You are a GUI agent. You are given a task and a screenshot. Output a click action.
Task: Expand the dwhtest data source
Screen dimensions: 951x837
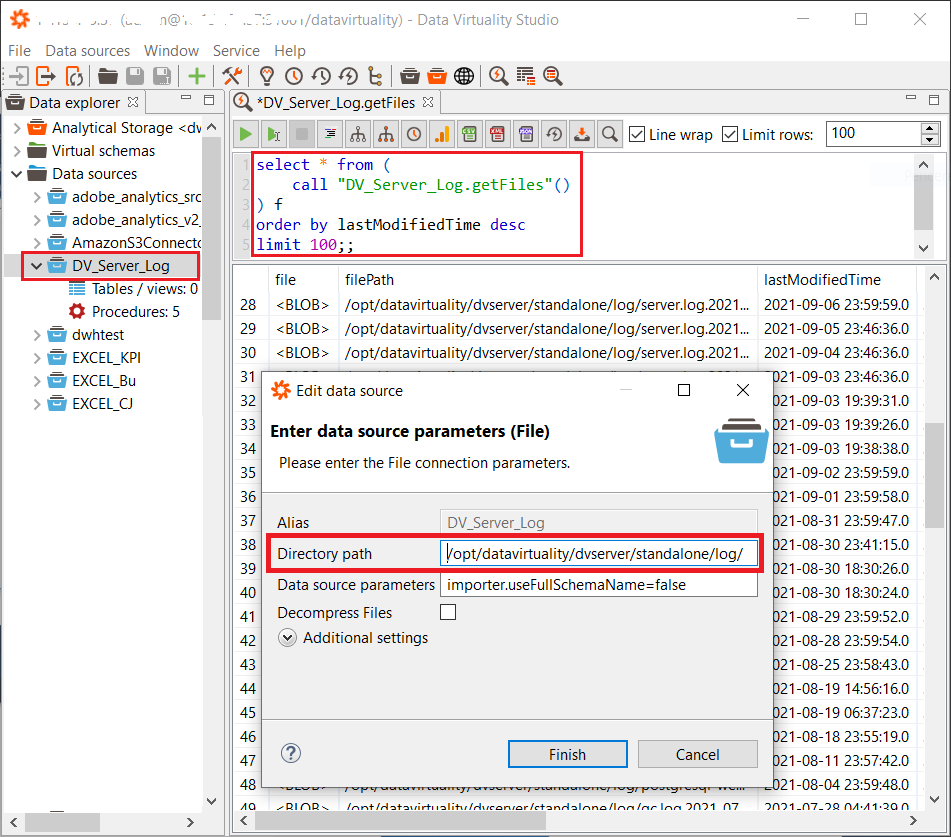tap(37, 335)
